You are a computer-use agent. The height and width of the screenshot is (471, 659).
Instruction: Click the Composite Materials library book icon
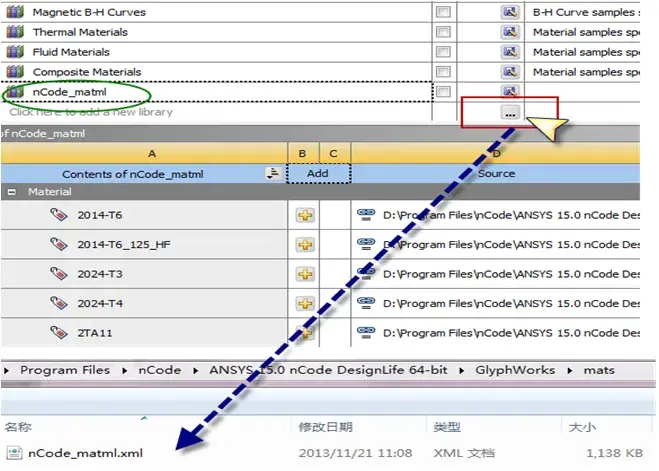tap(15, 72)
